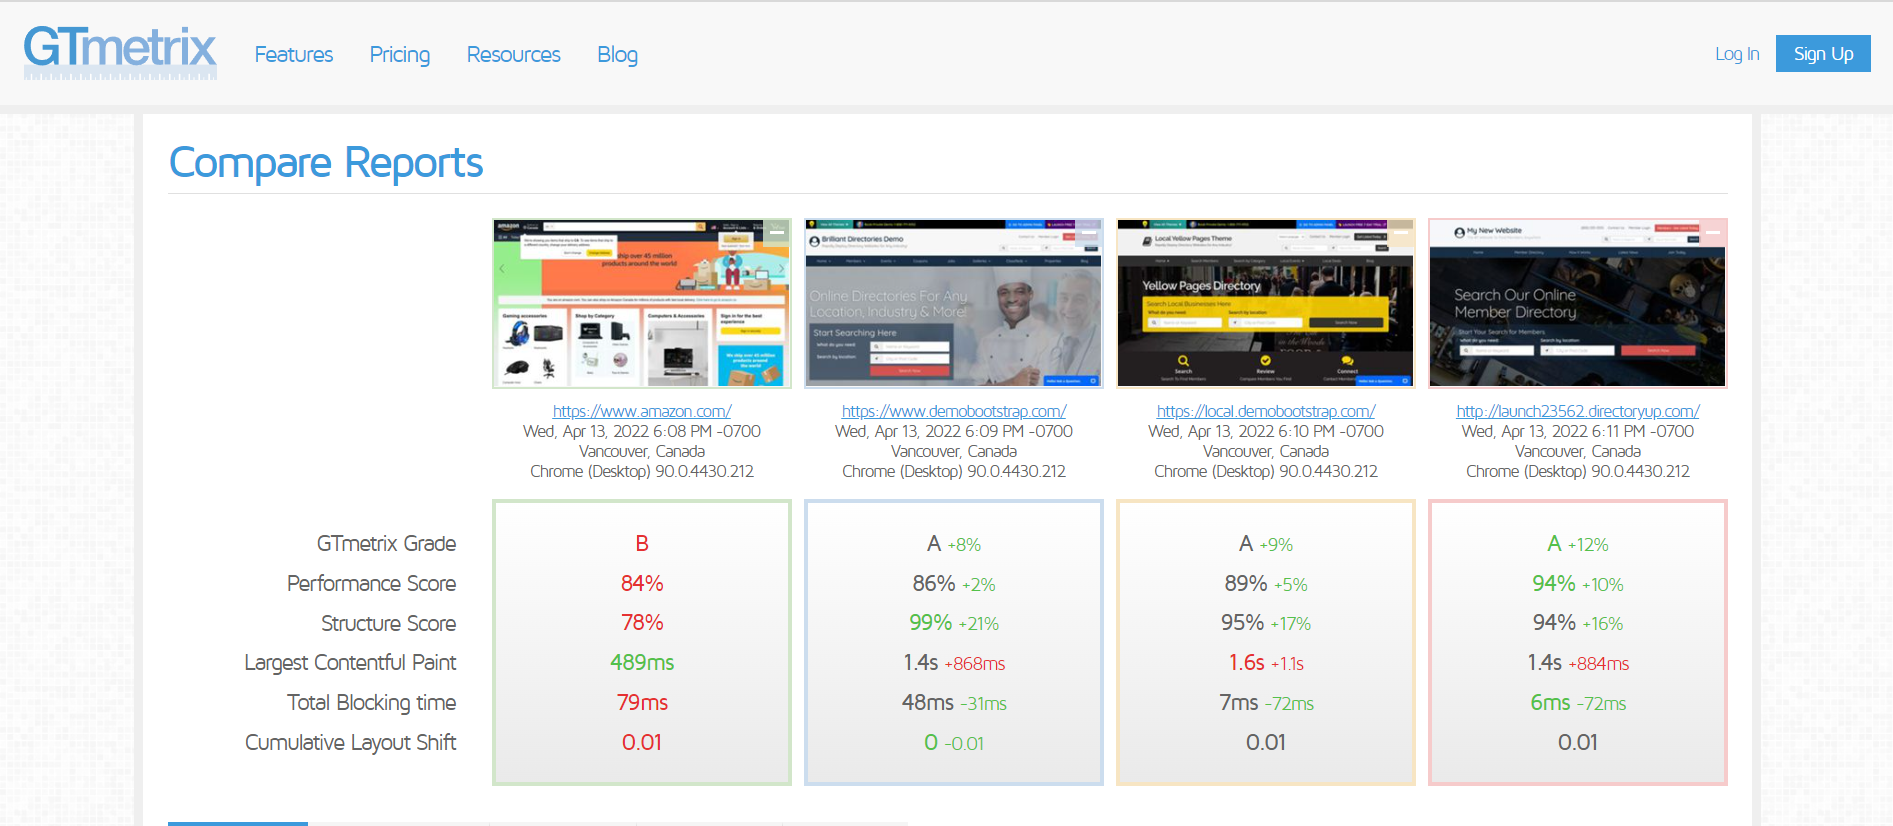
Task: Select the Structure Score row label
Action: pyautogui.click(x=388, y=623)
